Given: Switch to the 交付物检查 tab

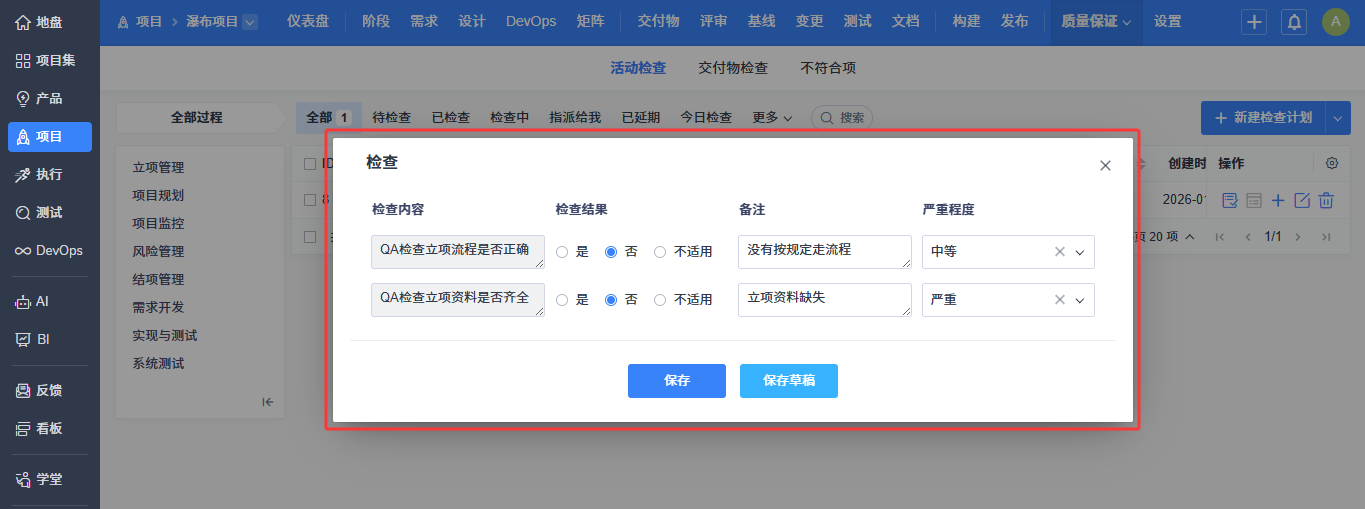Looking at the screenshot, I should 733,68.
